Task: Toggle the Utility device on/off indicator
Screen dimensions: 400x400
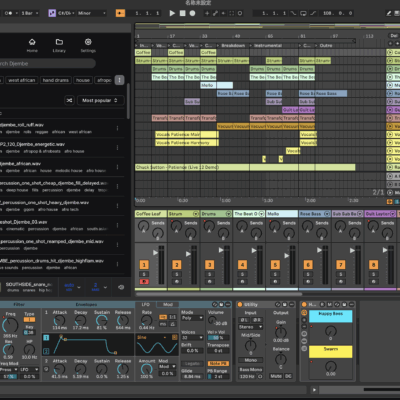Action: pyautogui.click(x=240, y=305)
